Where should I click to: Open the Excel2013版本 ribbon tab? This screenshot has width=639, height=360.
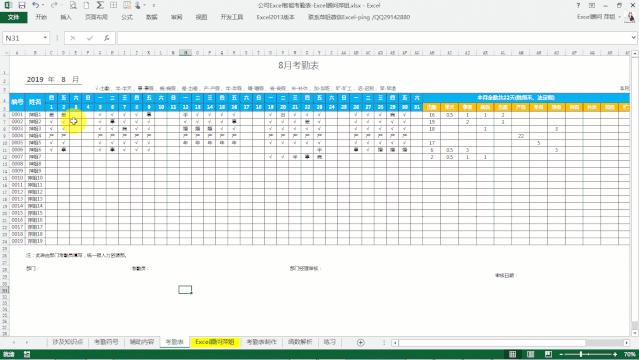coord(275,17)
